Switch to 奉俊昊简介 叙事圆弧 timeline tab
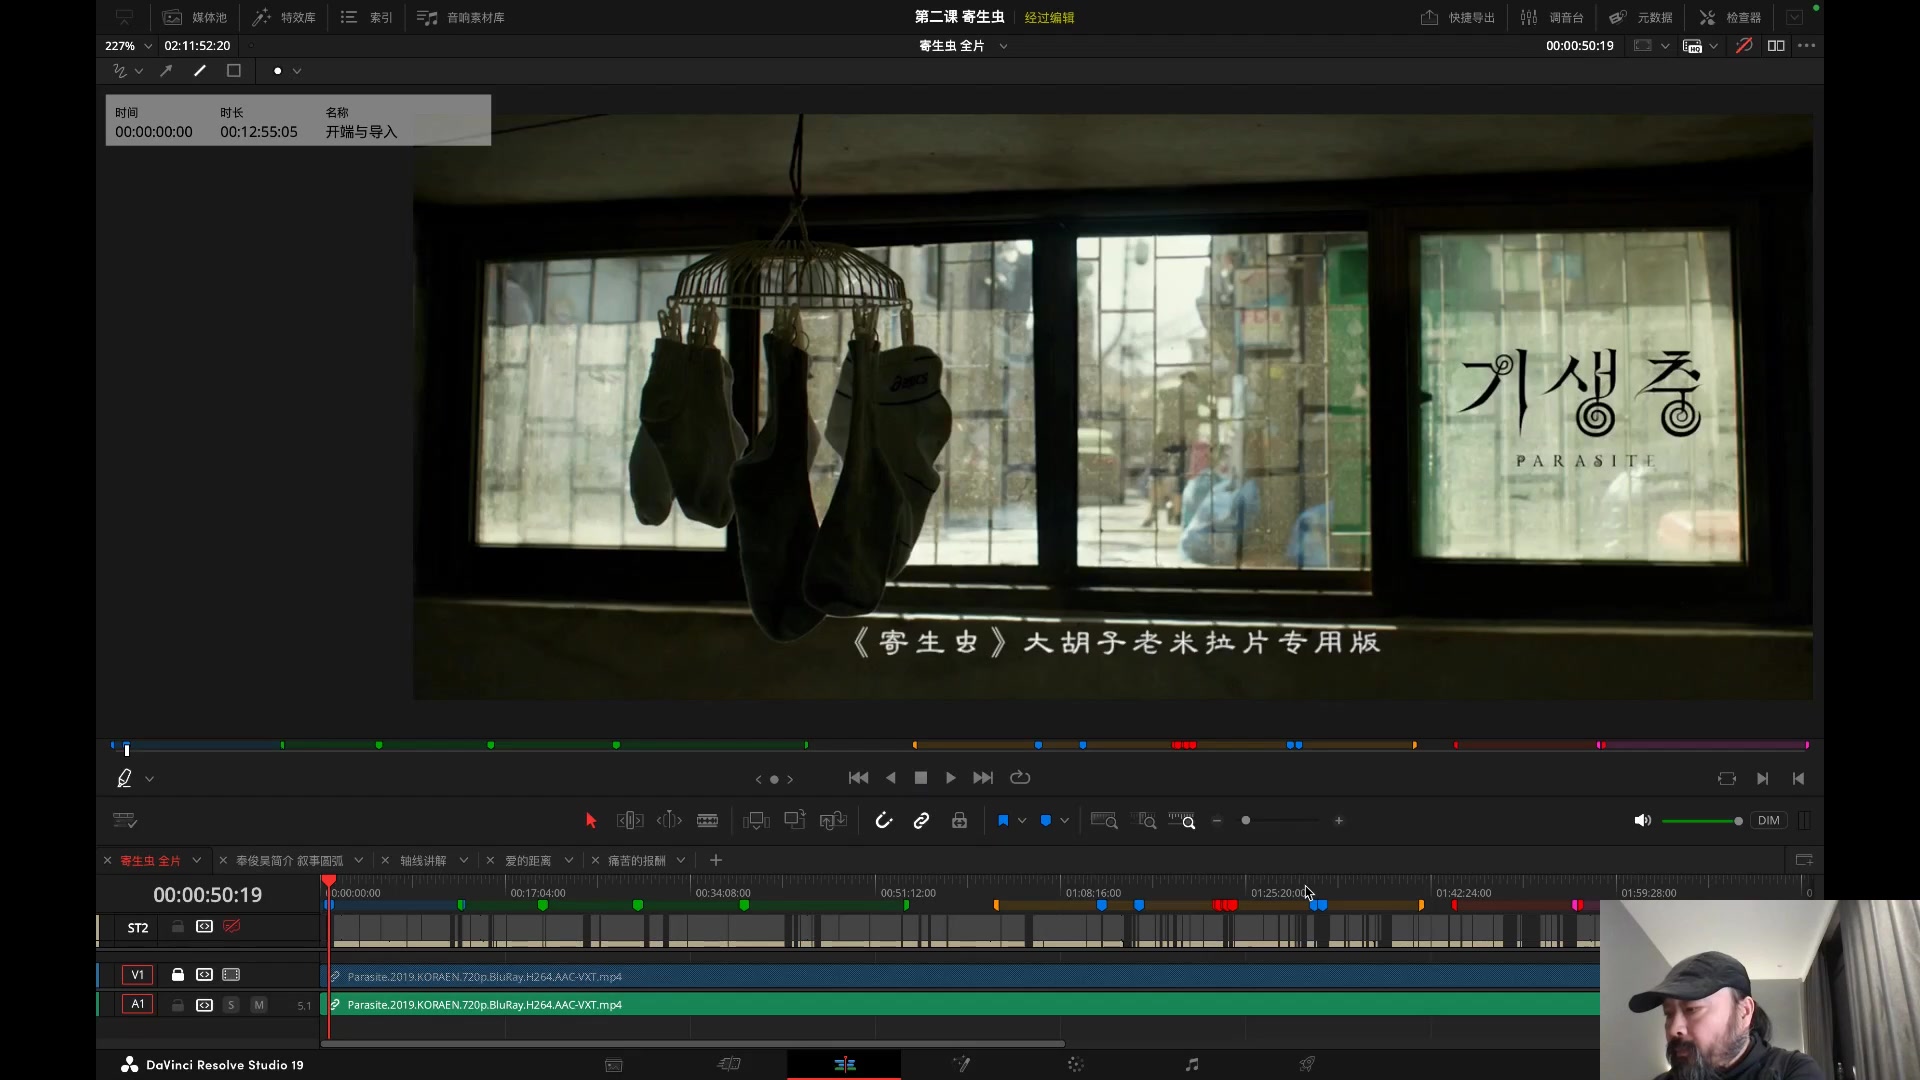The width and height of the screenshot is (1920, 1080). click(289, 861)
